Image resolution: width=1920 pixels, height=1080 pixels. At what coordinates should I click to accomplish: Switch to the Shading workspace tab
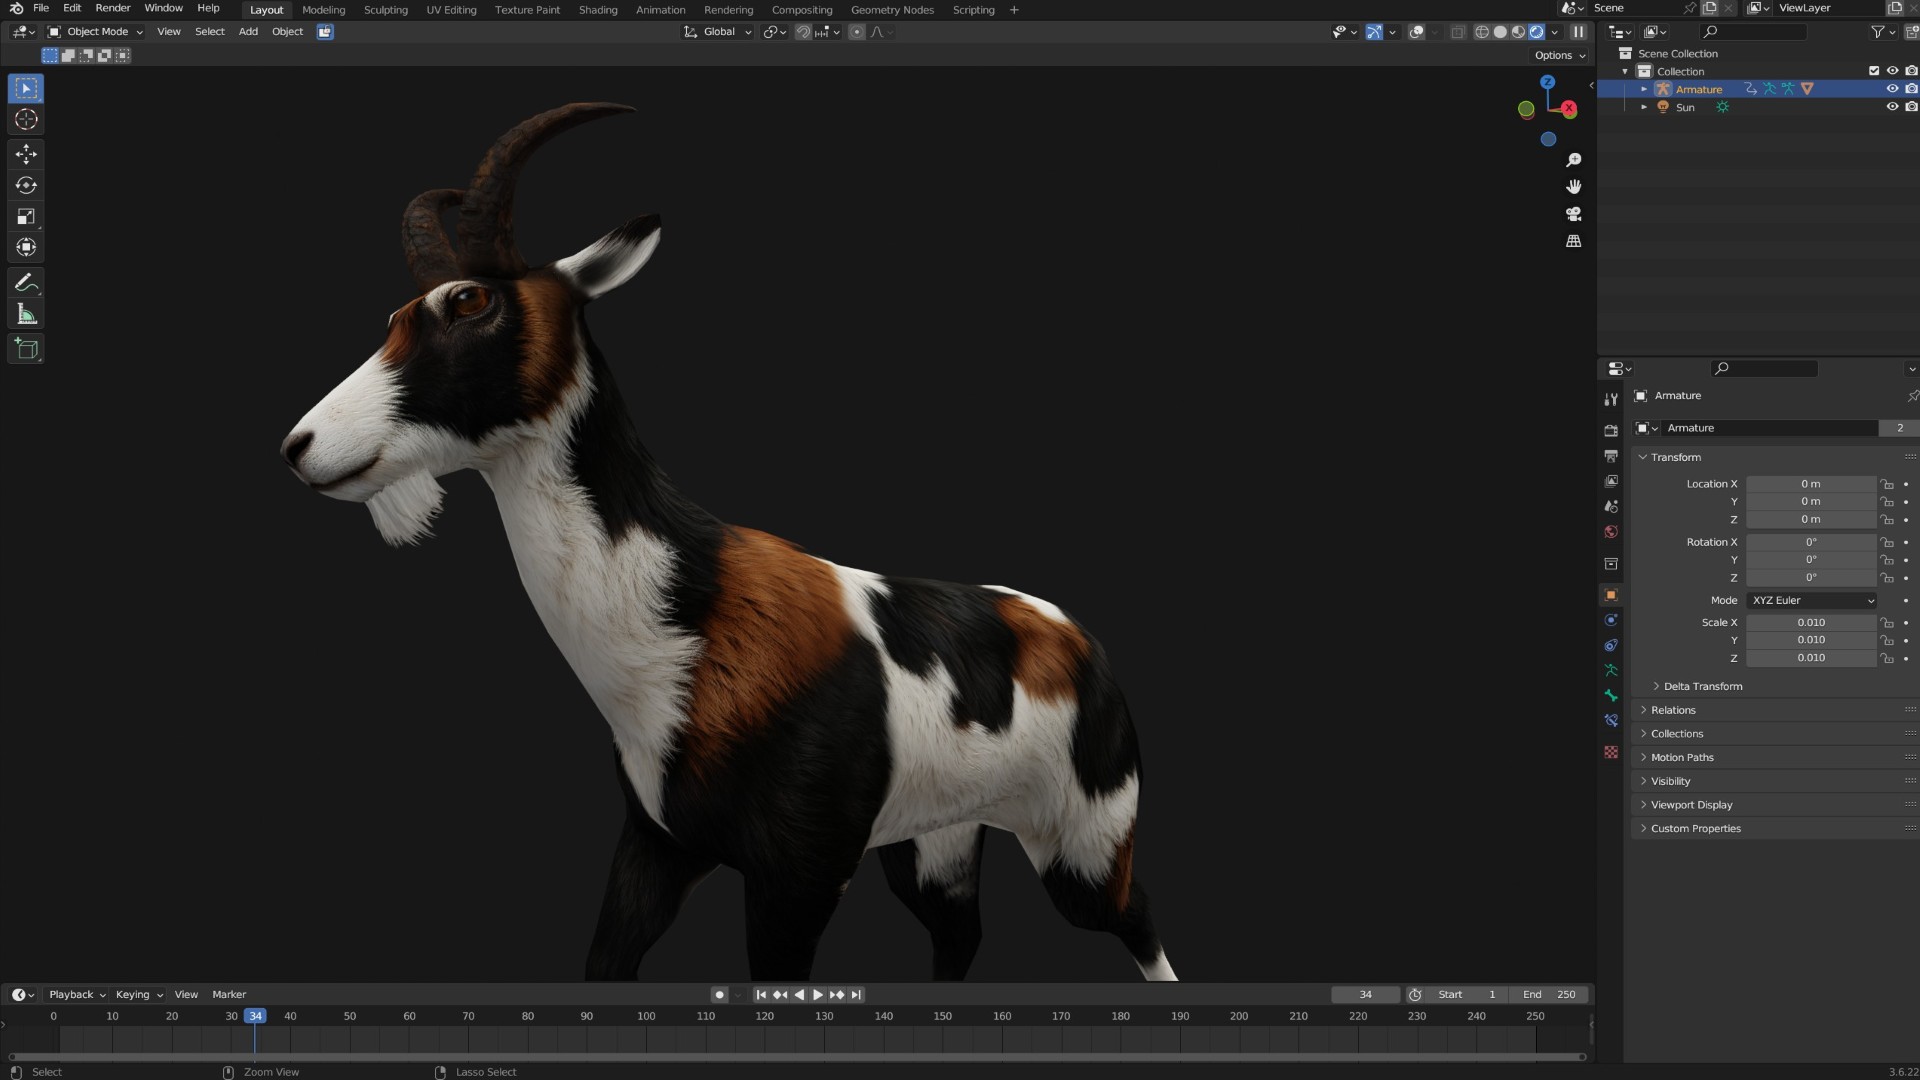point(598,10)
